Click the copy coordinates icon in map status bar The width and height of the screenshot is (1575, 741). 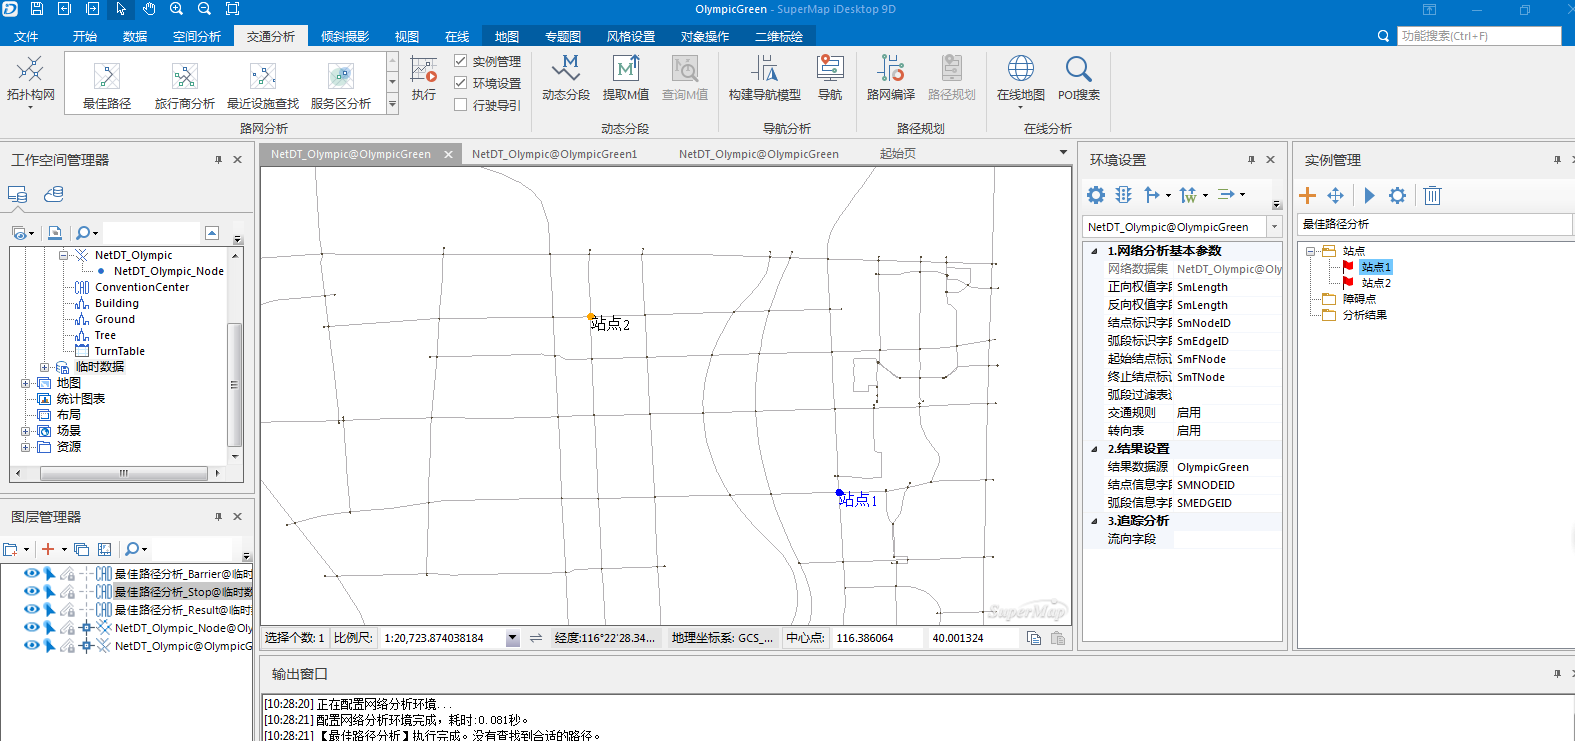point(1034,638)
